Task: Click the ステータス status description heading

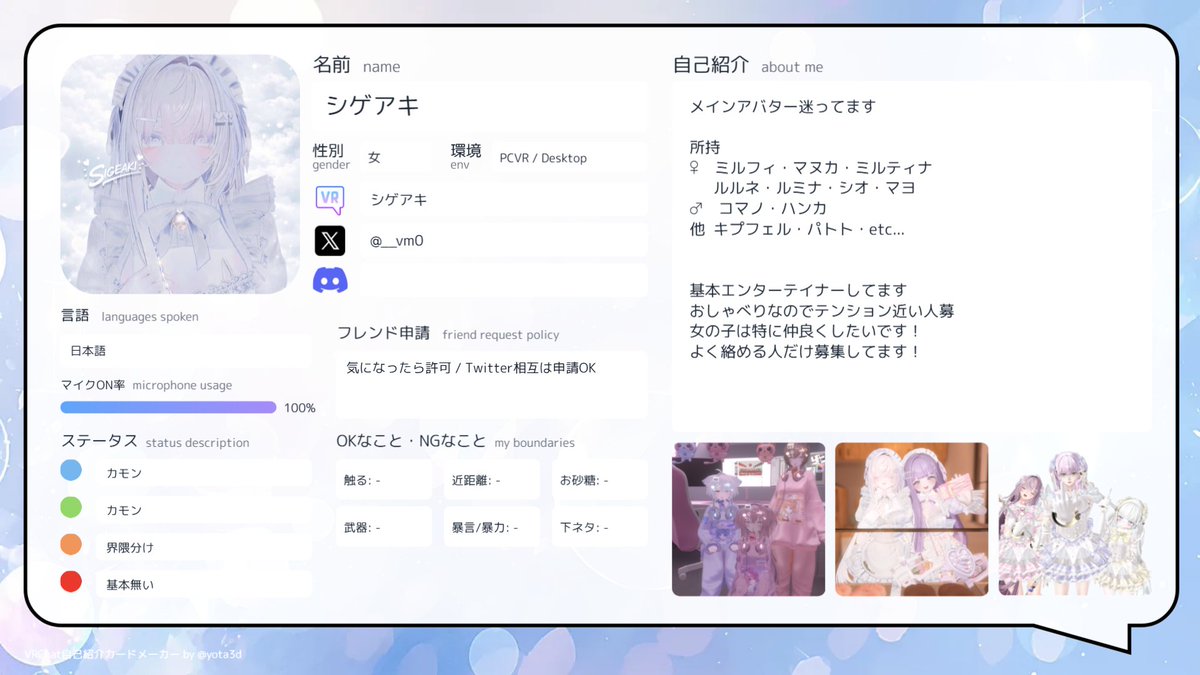Action: 155,442
